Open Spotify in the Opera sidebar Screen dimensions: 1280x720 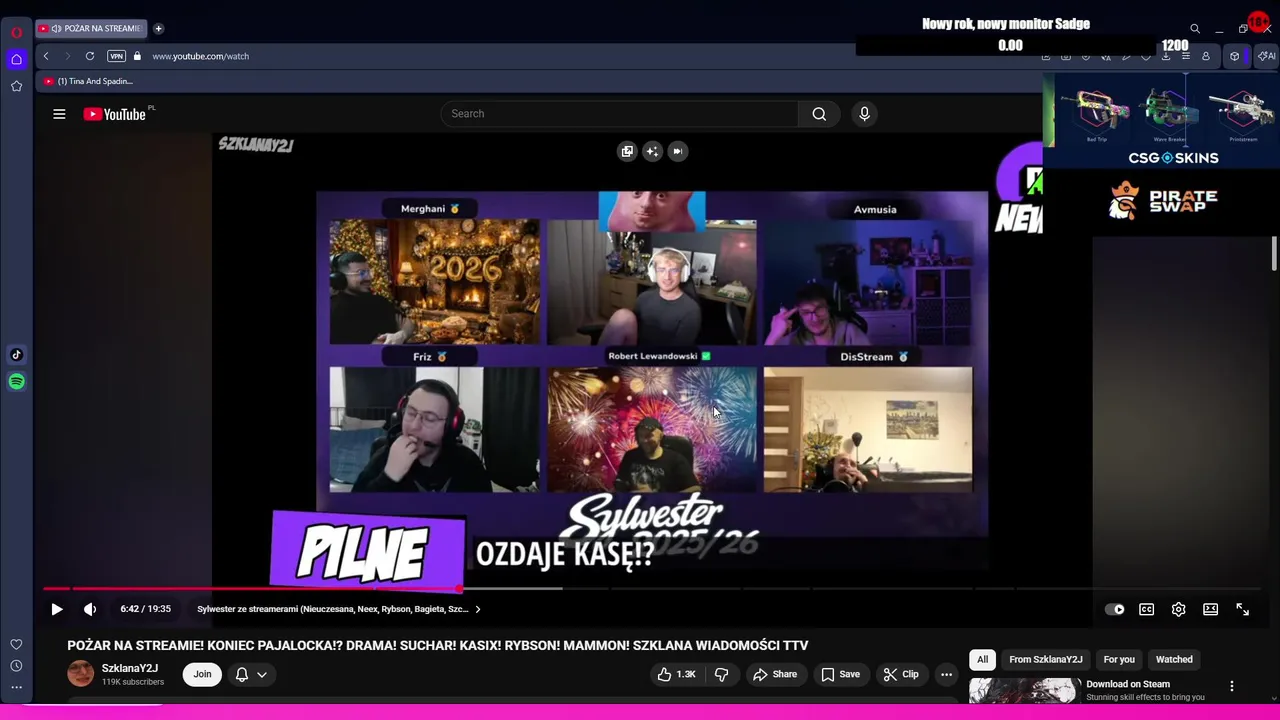tap(16, 381)
